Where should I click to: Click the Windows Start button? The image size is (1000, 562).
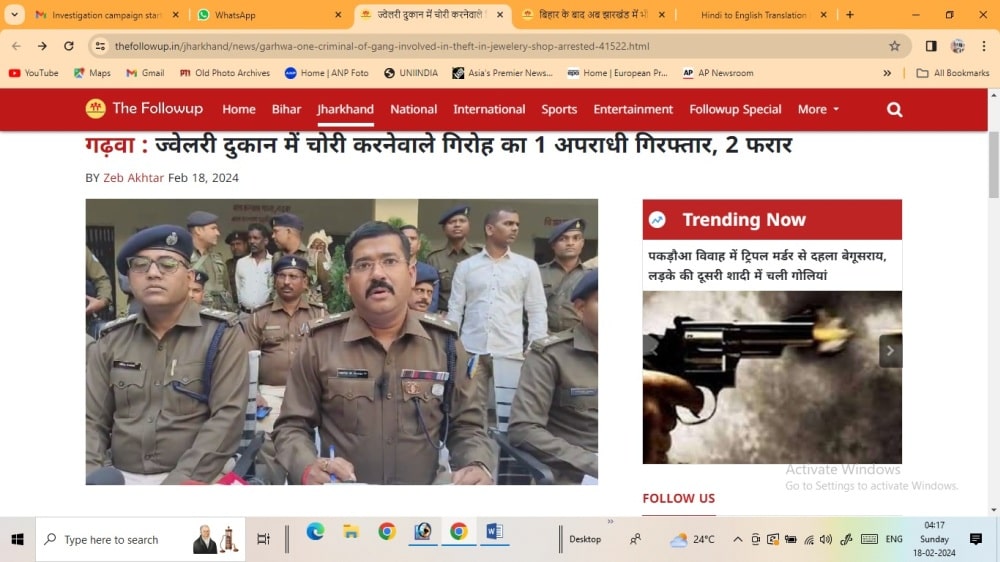pyautogui.click(x=17, y=539)
